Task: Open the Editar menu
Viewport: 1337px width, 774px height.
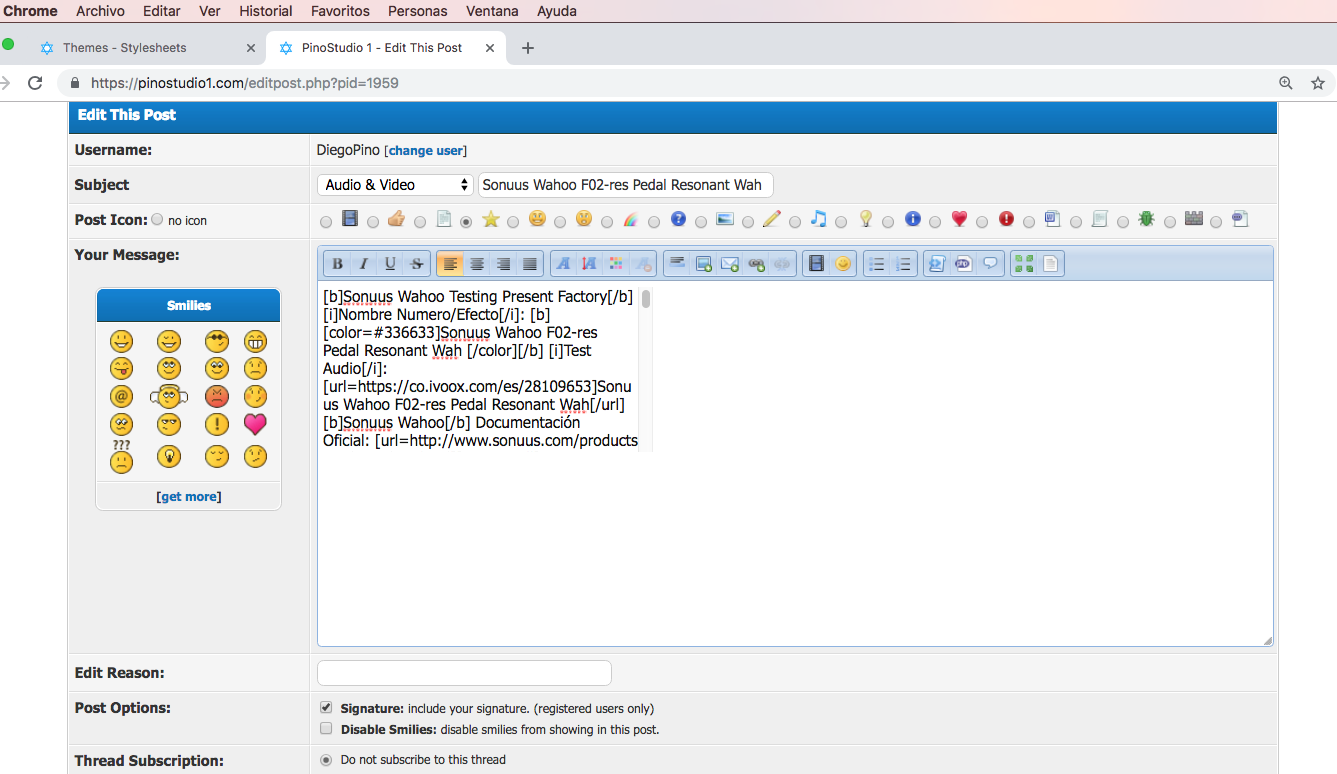Action: 162,11
